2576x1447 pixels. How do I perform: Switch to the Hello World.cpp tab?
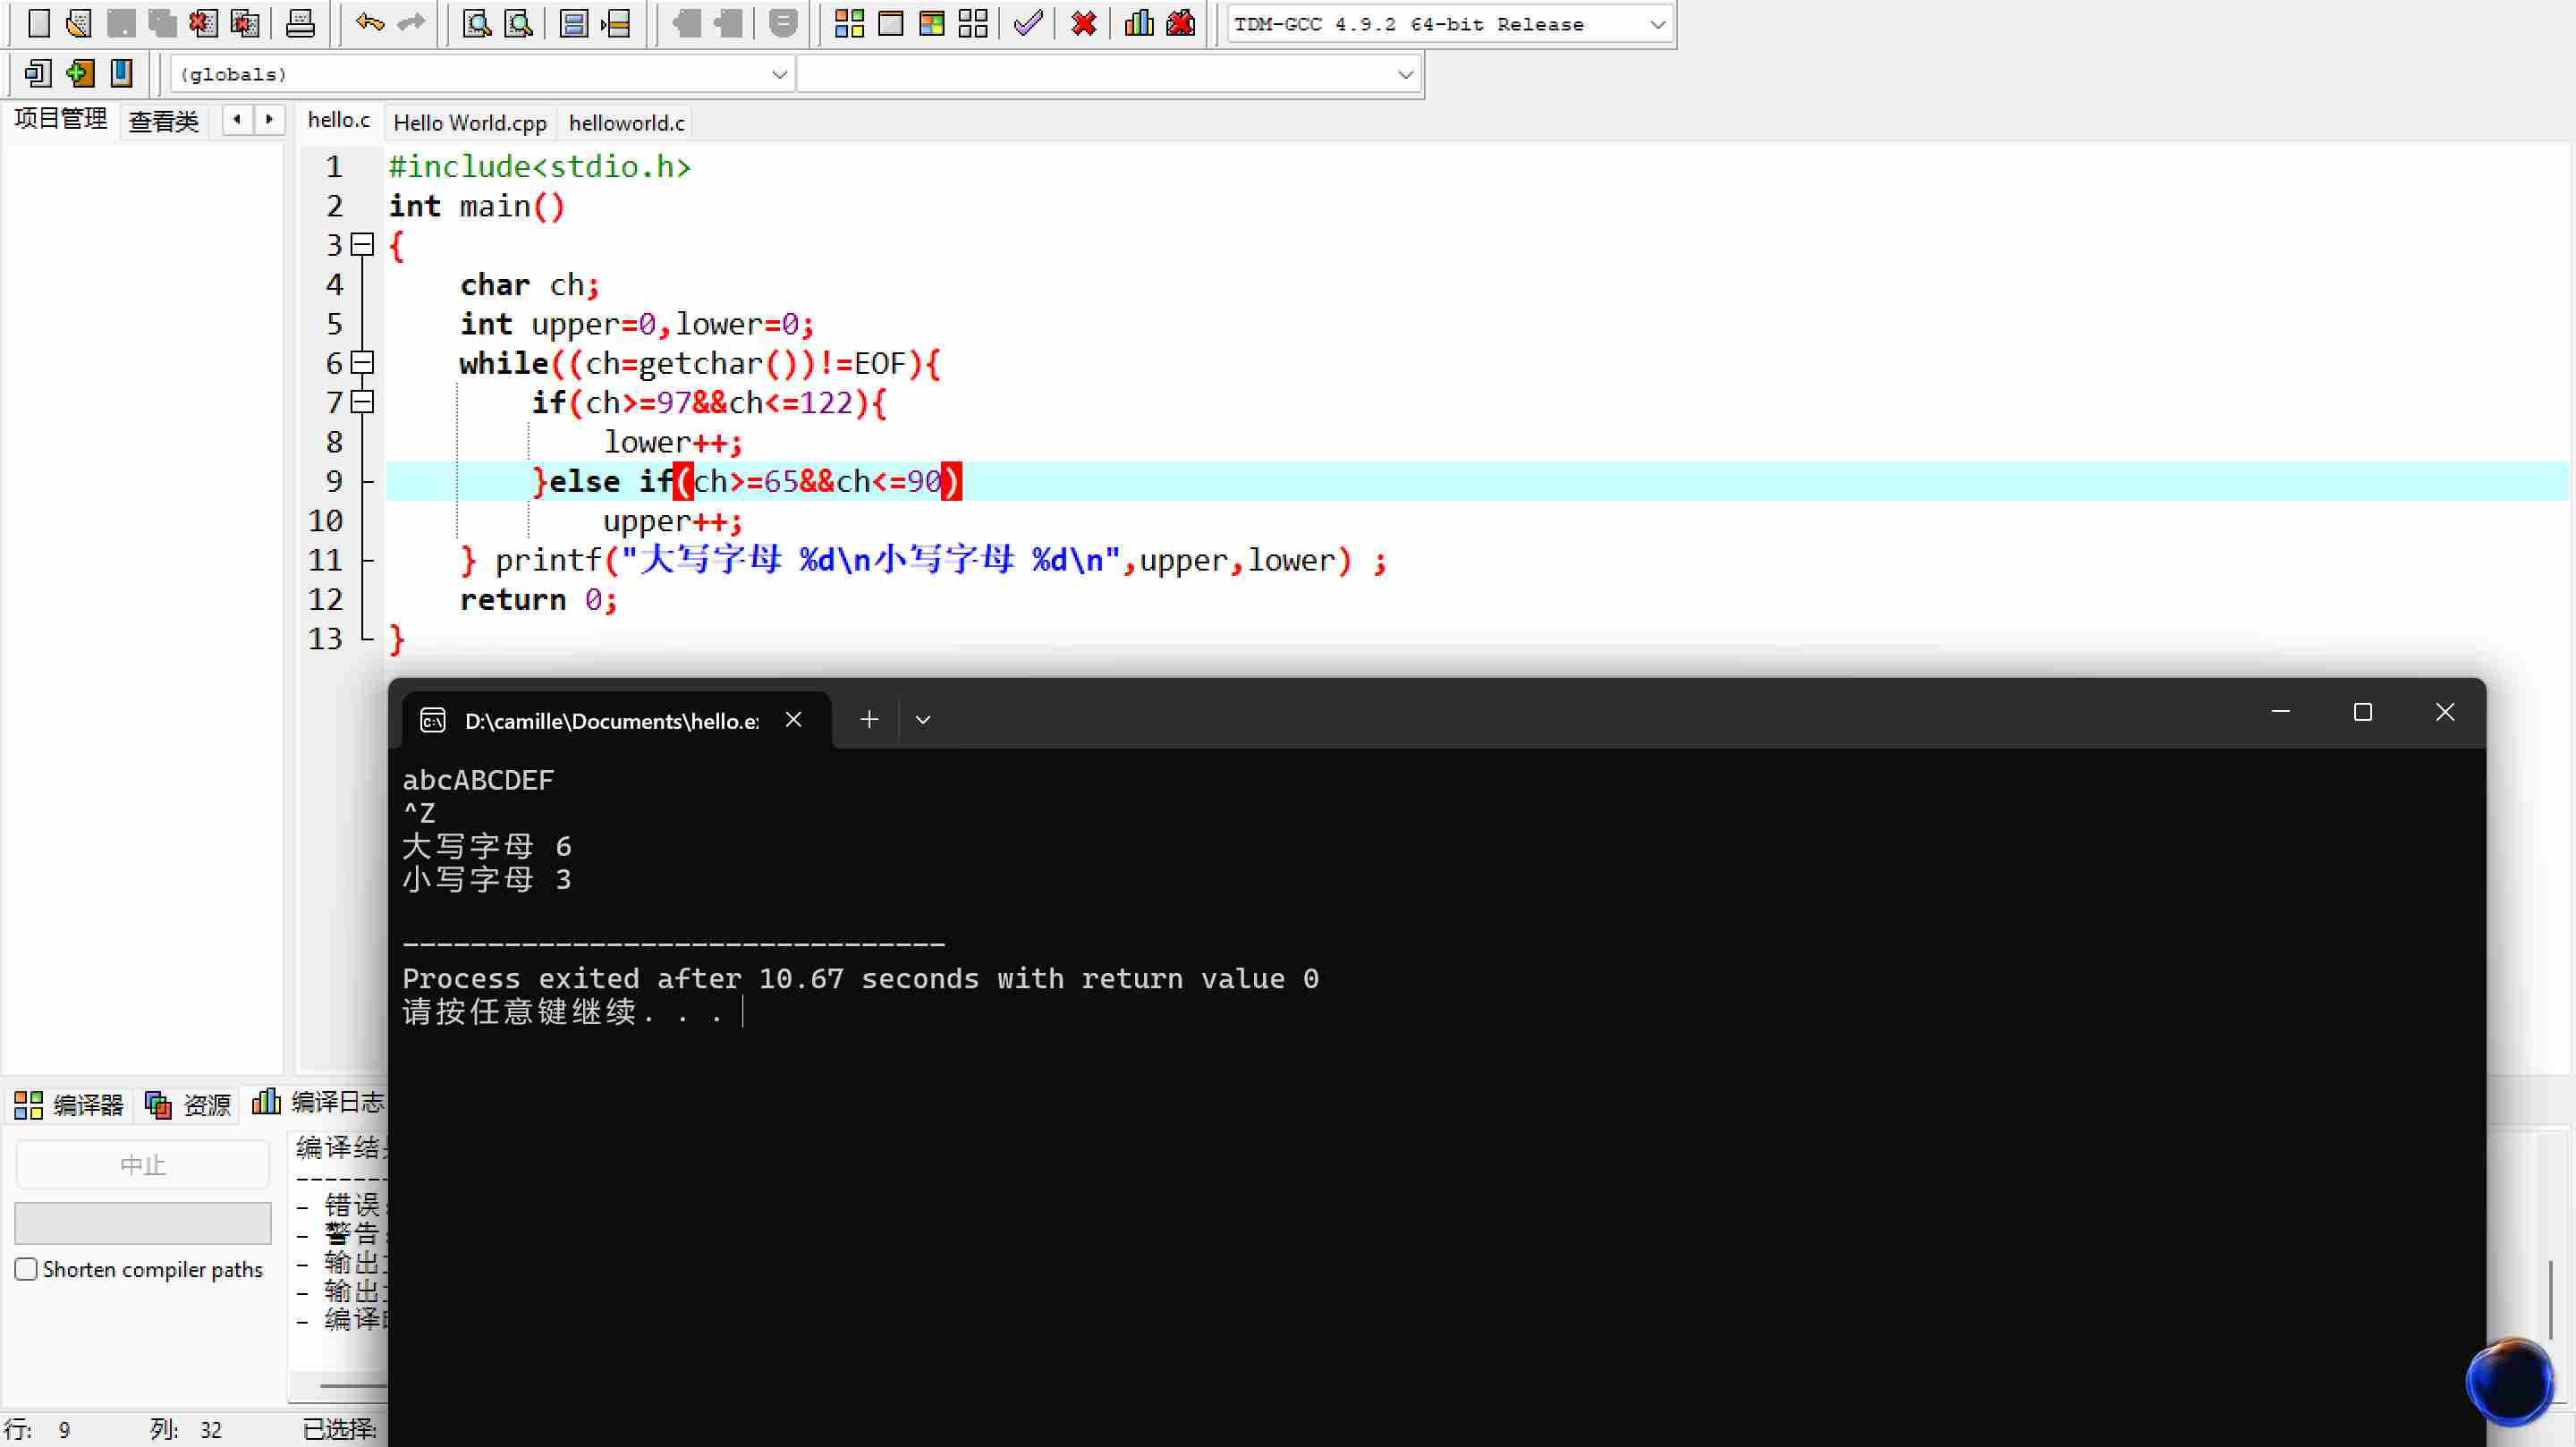470,122
